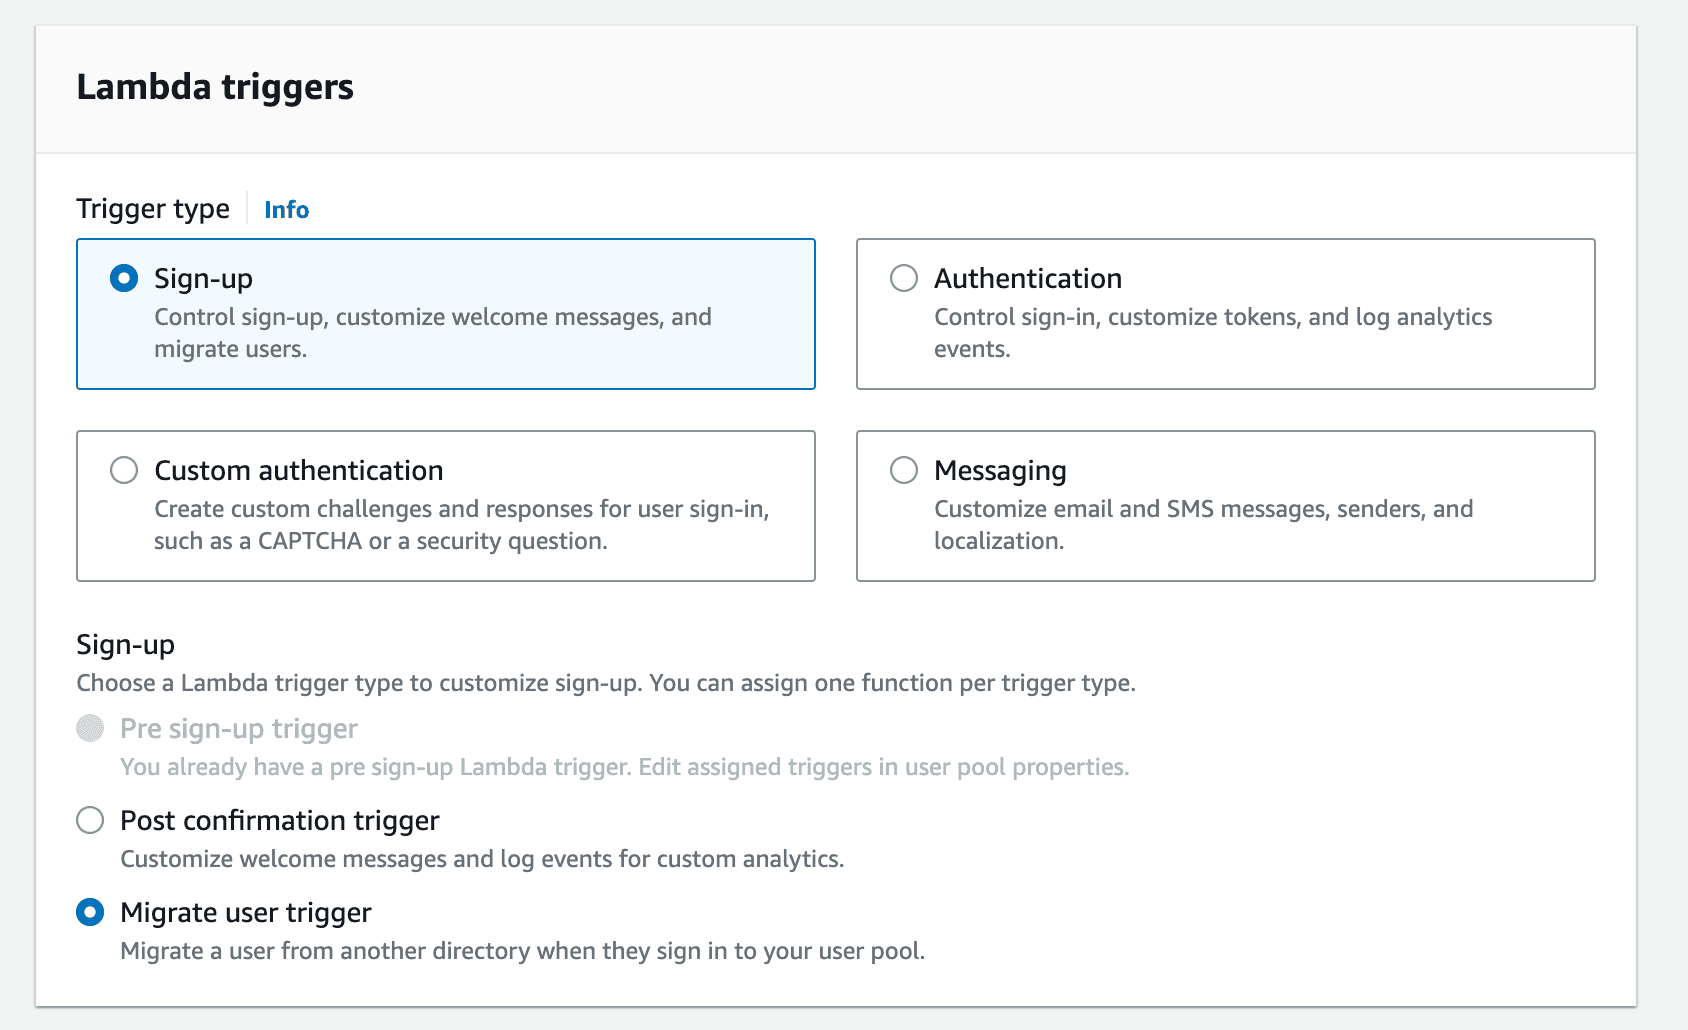Click the pre sign-up trigger notice text

pos(625,767)
